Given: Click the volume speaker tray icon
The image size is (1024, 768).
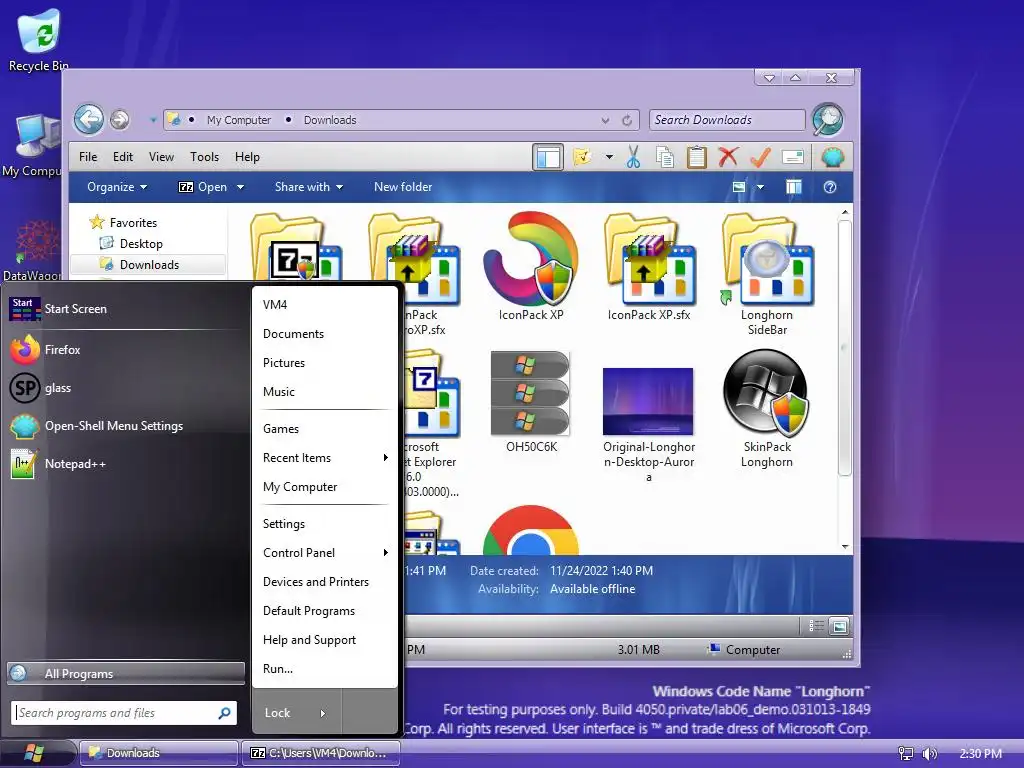Looking at the screenshot, I should coord(929,754).
